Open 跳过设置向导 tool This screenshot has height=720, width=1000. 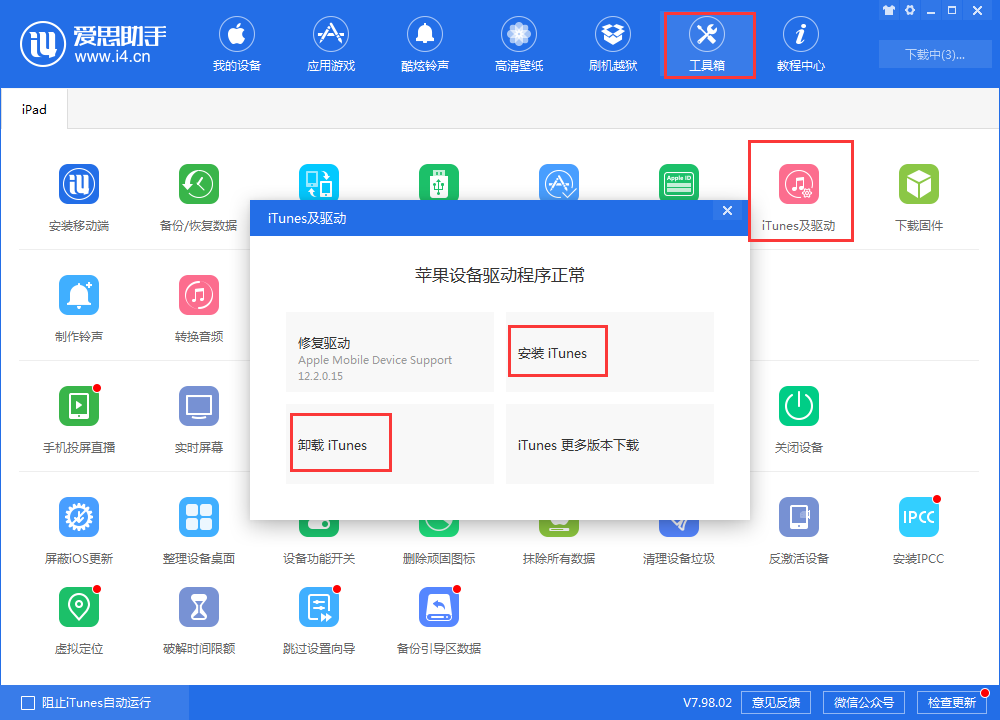319,621
